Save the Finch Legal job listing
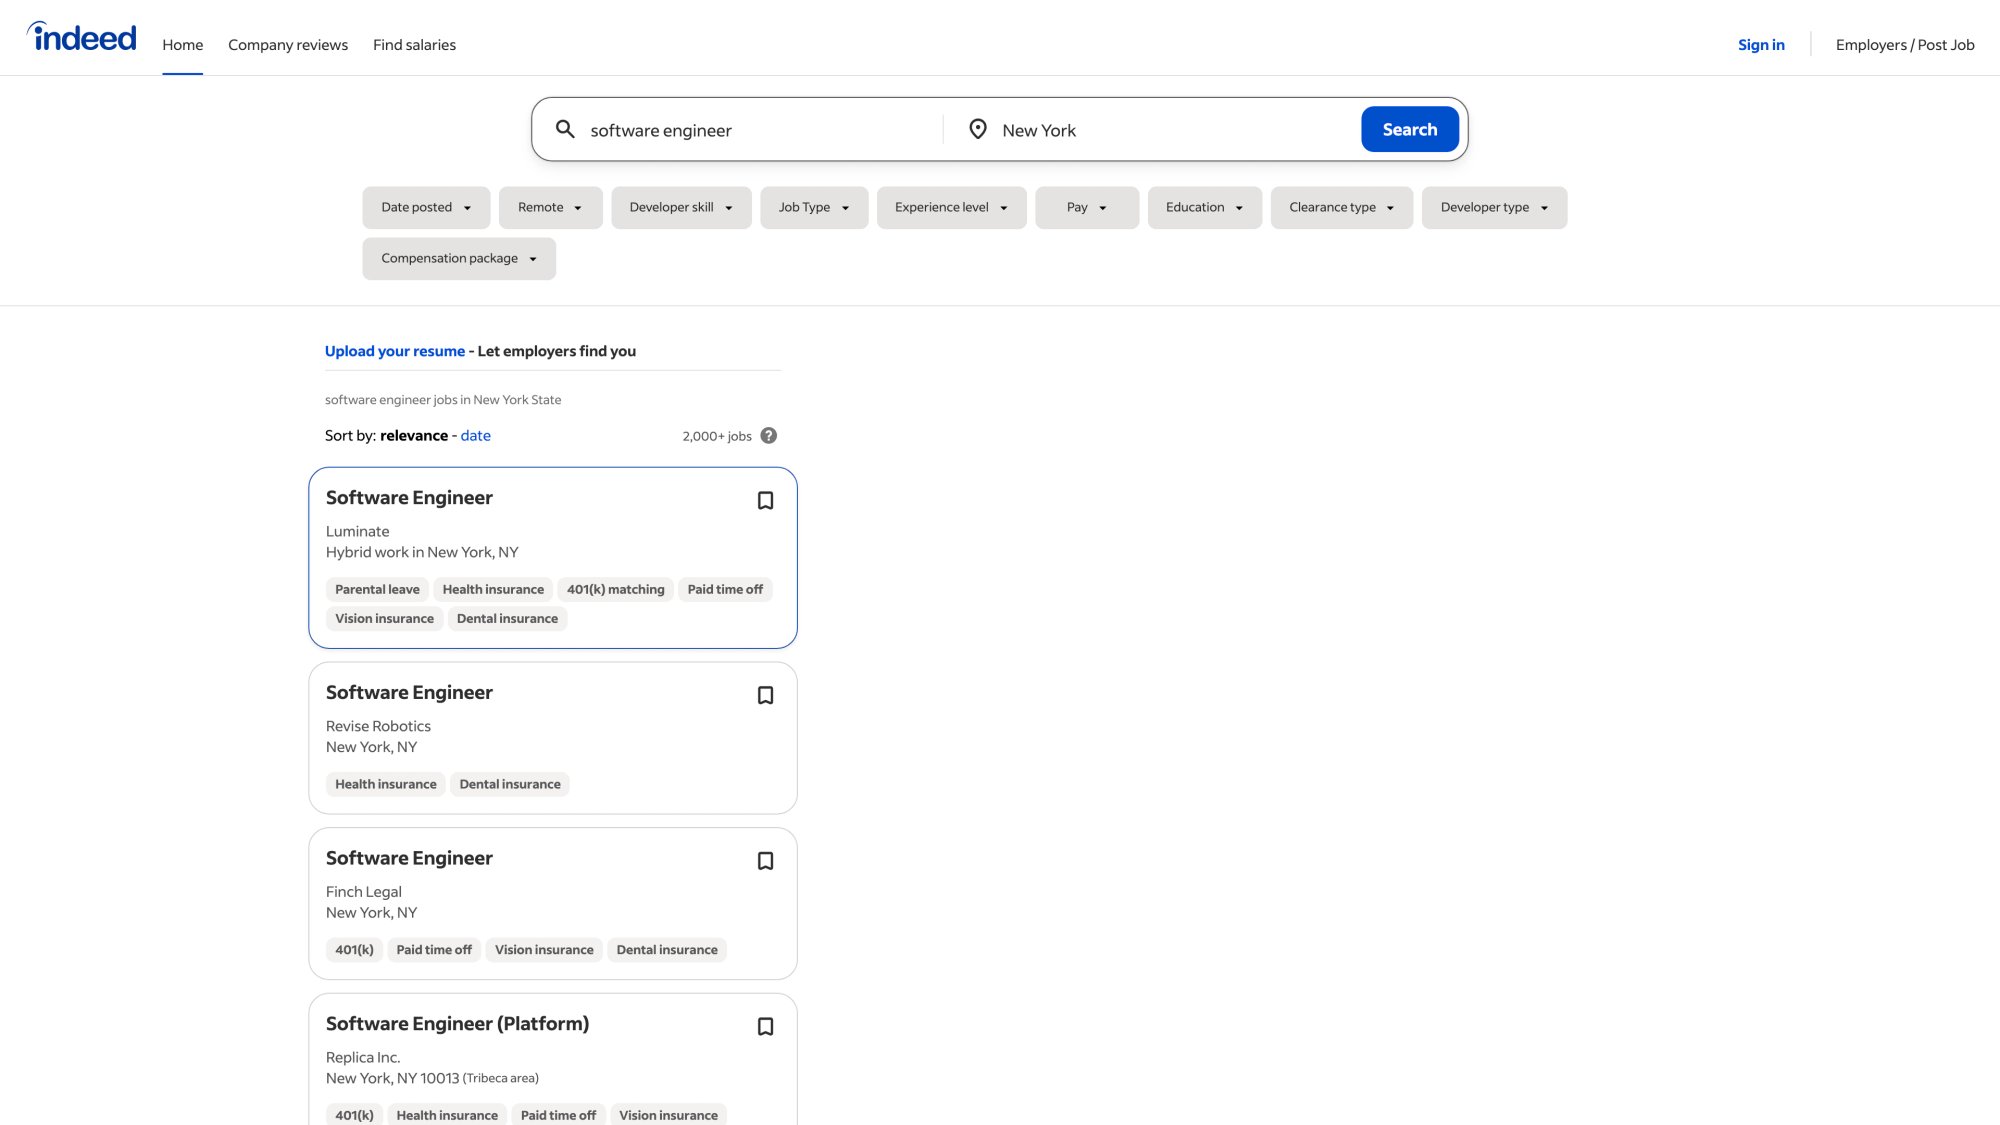Viewport: 2000px width, 1125px height. click(x=765, y=861)
